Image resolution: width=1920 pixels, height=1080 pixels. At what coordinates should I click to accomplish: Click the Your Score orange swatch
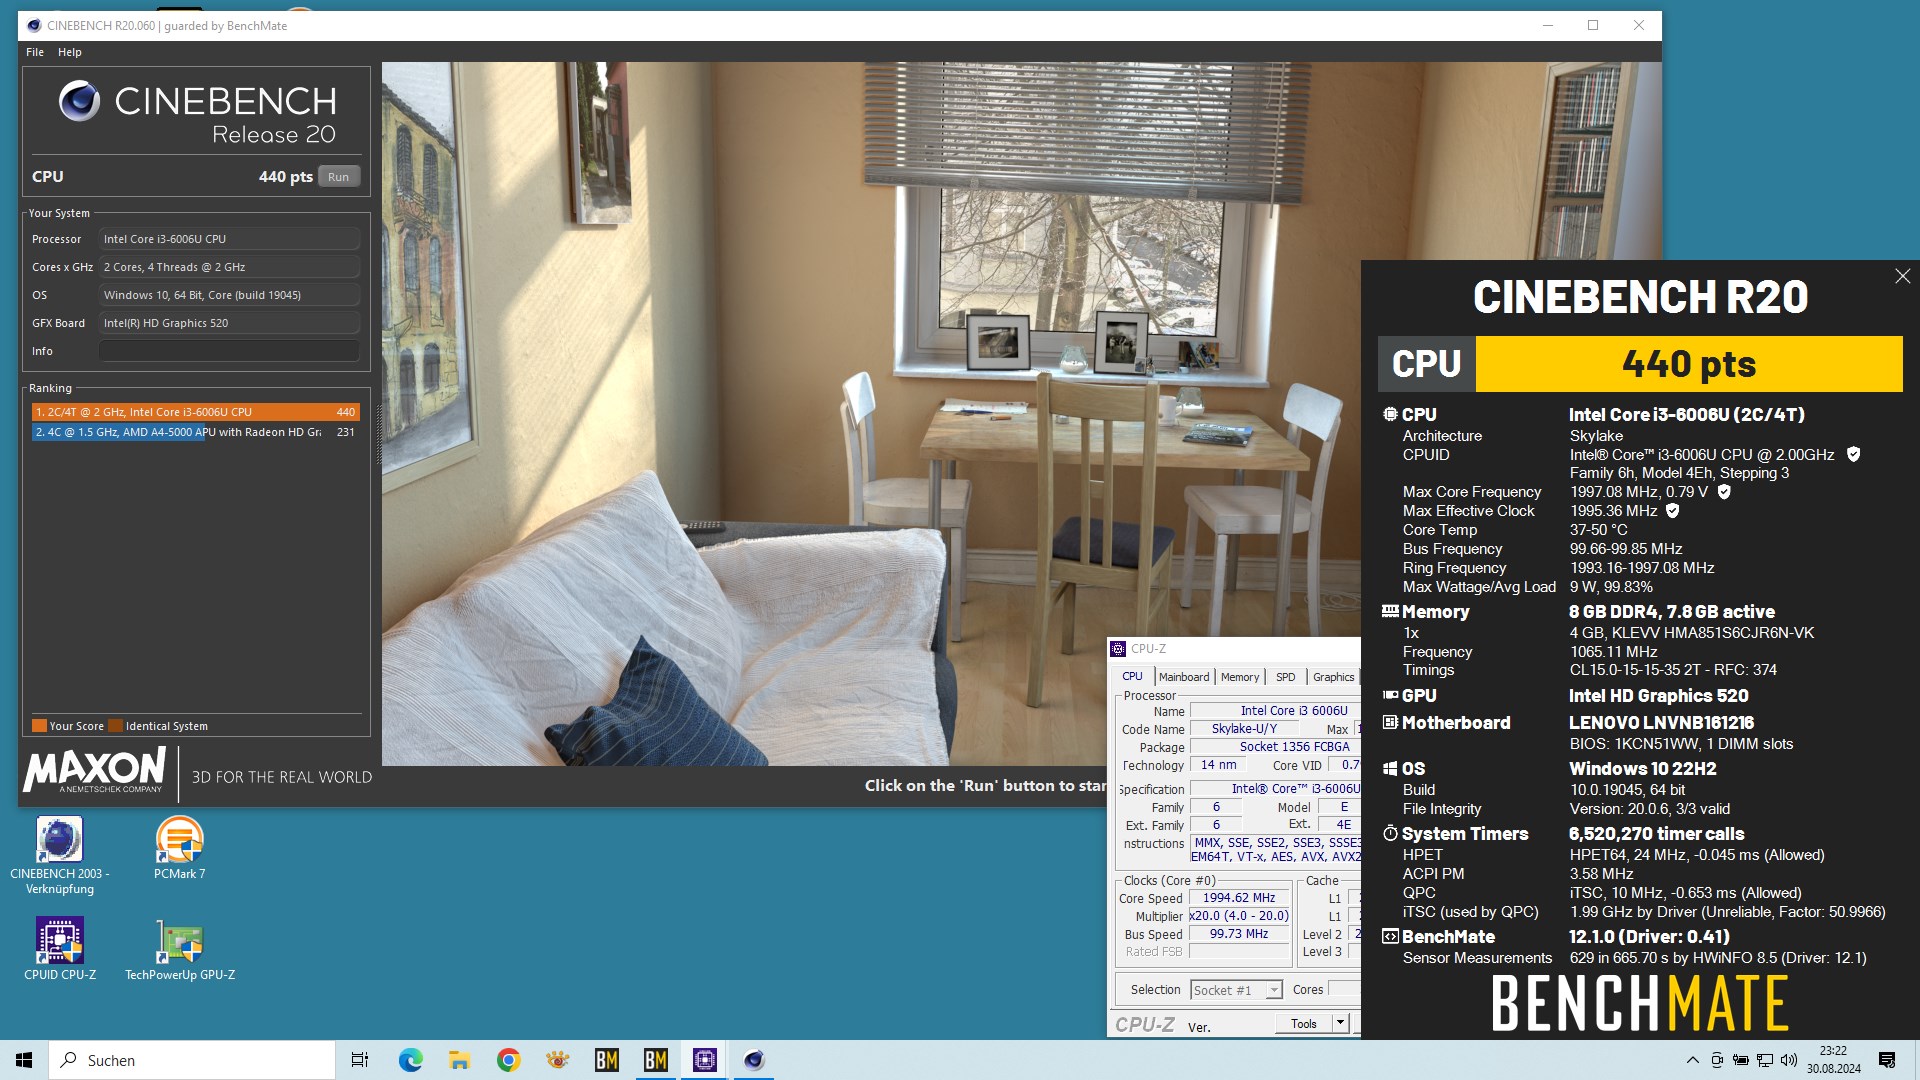pos(39,726)
